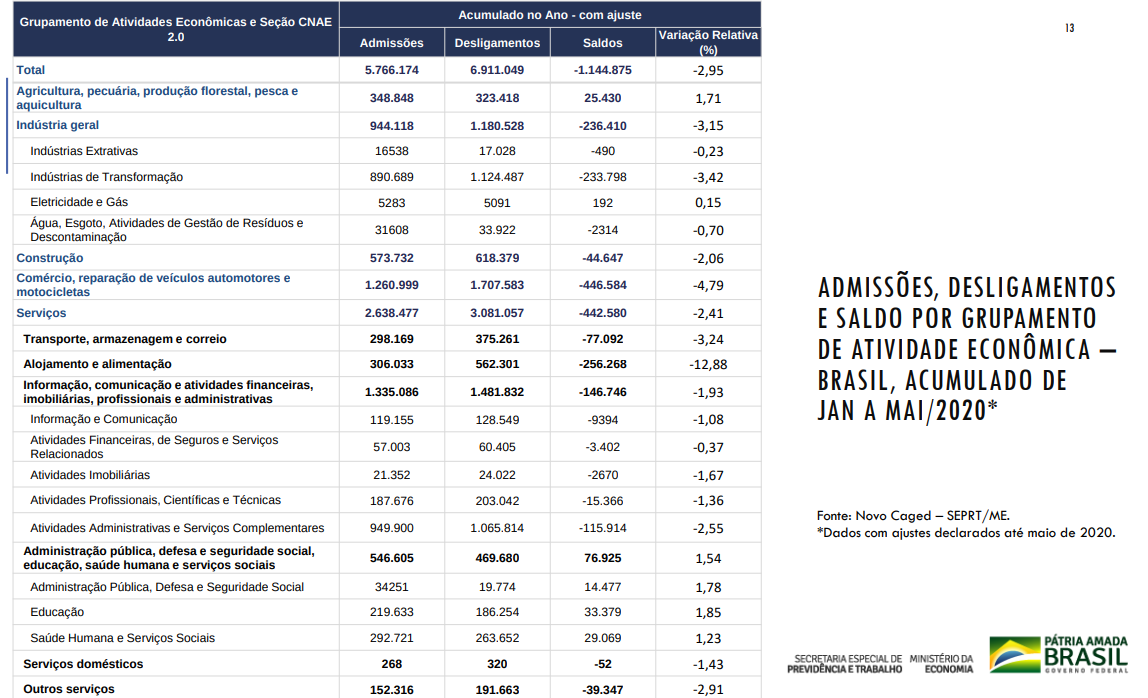
Task: Select the Desligamentos column header
Action: click(497, 43)
